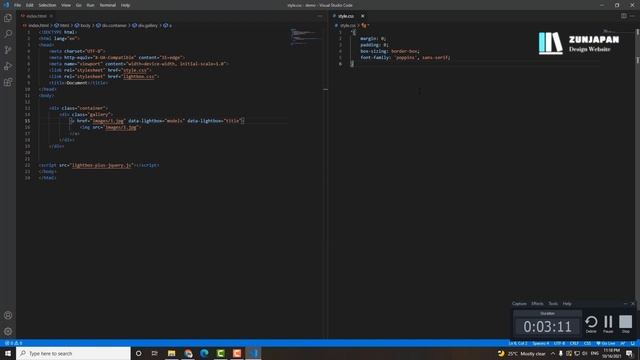This screenshot has height=360, width=640.
Task: Close the style.css tab
Action: (x=362, y=16)
